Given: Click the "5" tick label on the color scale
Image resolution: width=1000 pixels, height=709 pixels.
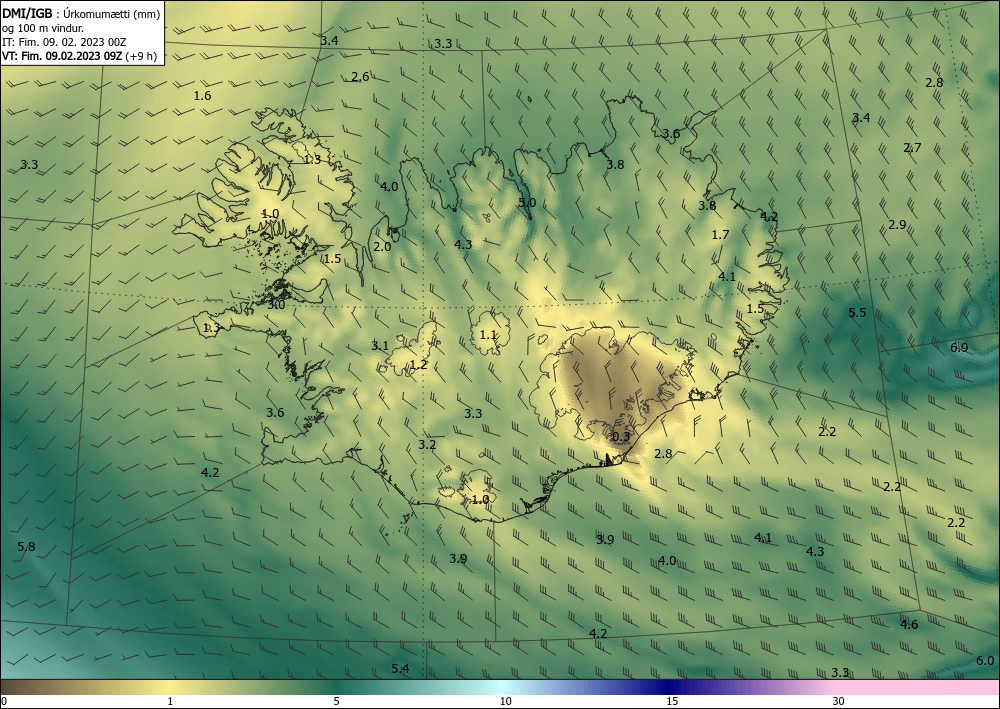Looking at the screenshot, I should pos(337,702).
